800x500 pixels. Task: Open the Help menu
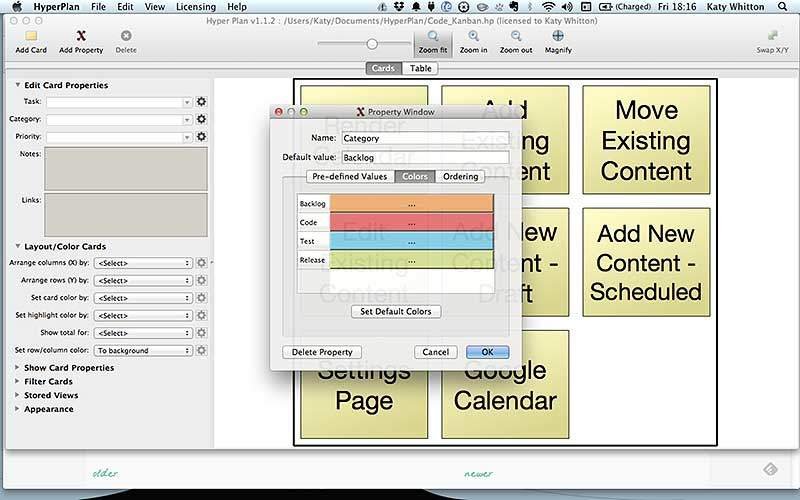click(237, 7)
